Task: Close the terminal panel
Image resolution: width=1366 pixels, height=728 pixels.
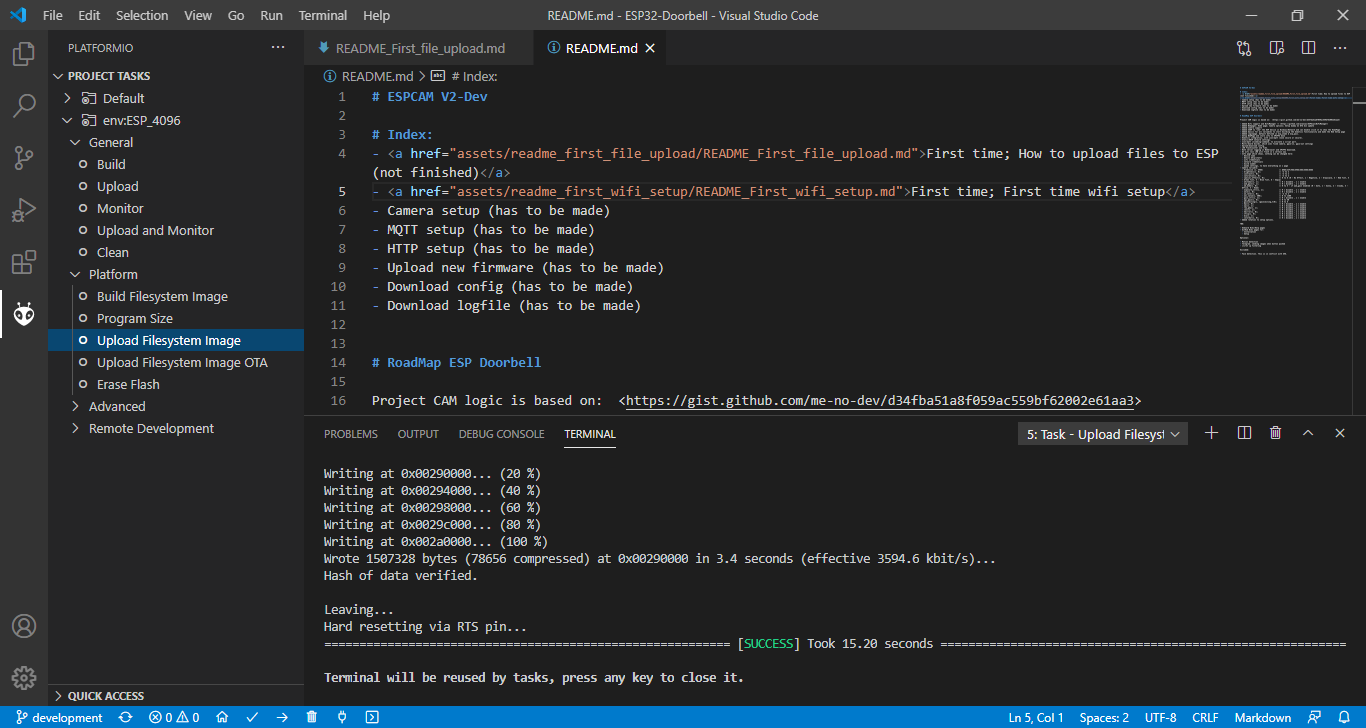Action: click(1340, 433)
